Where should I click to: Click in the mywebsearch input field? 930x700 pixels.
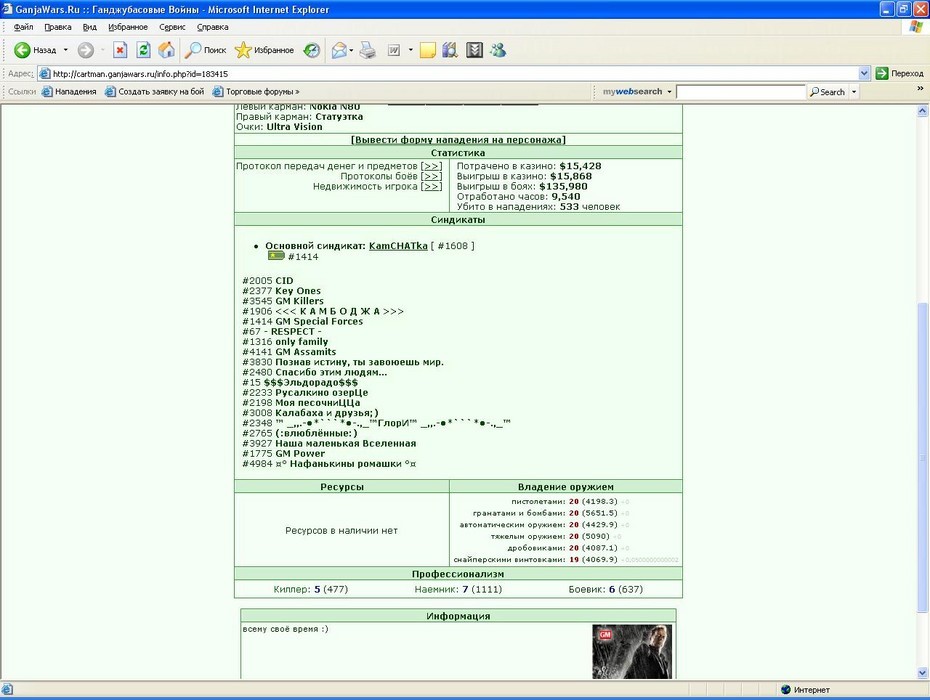(x=741, y=92)
